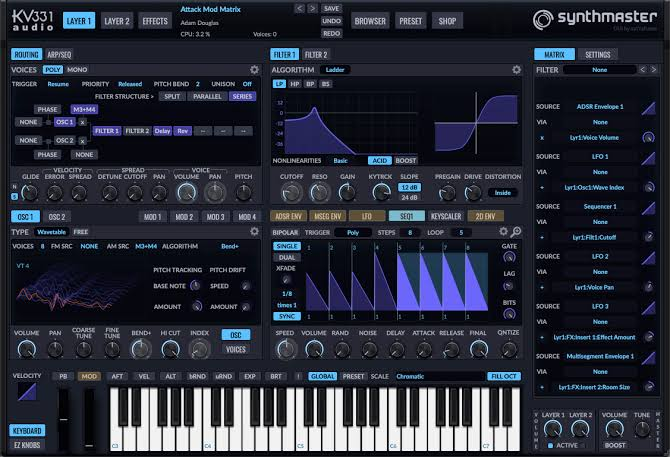
Task: Switch to the OSC 2 tab
Action: point(57,217)
